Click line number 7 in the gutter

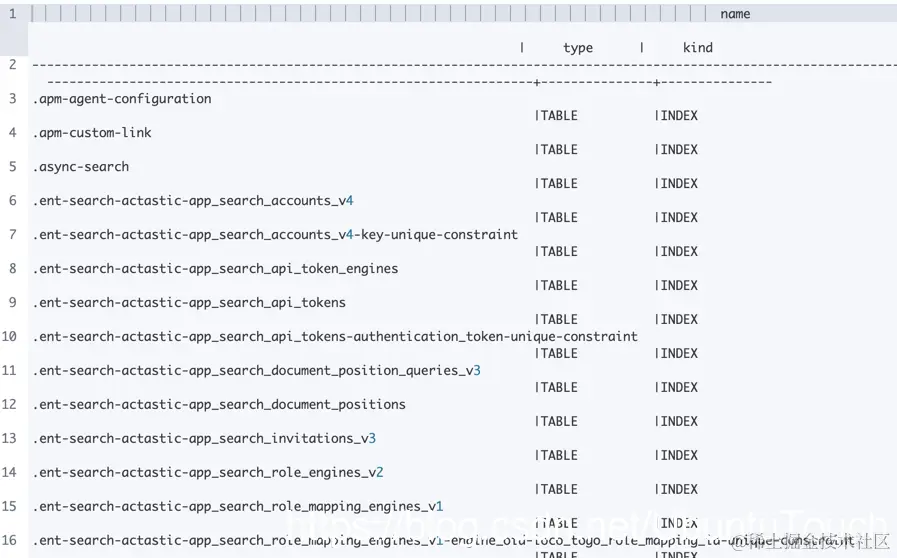13,235
